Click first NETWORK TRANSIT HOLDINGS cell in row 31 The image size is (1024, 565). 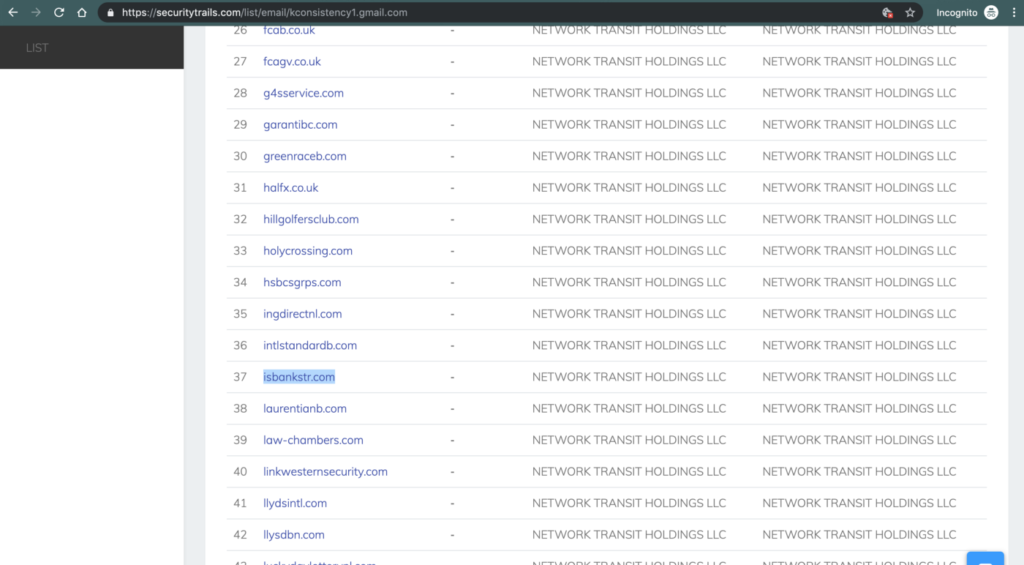[629, 187]
